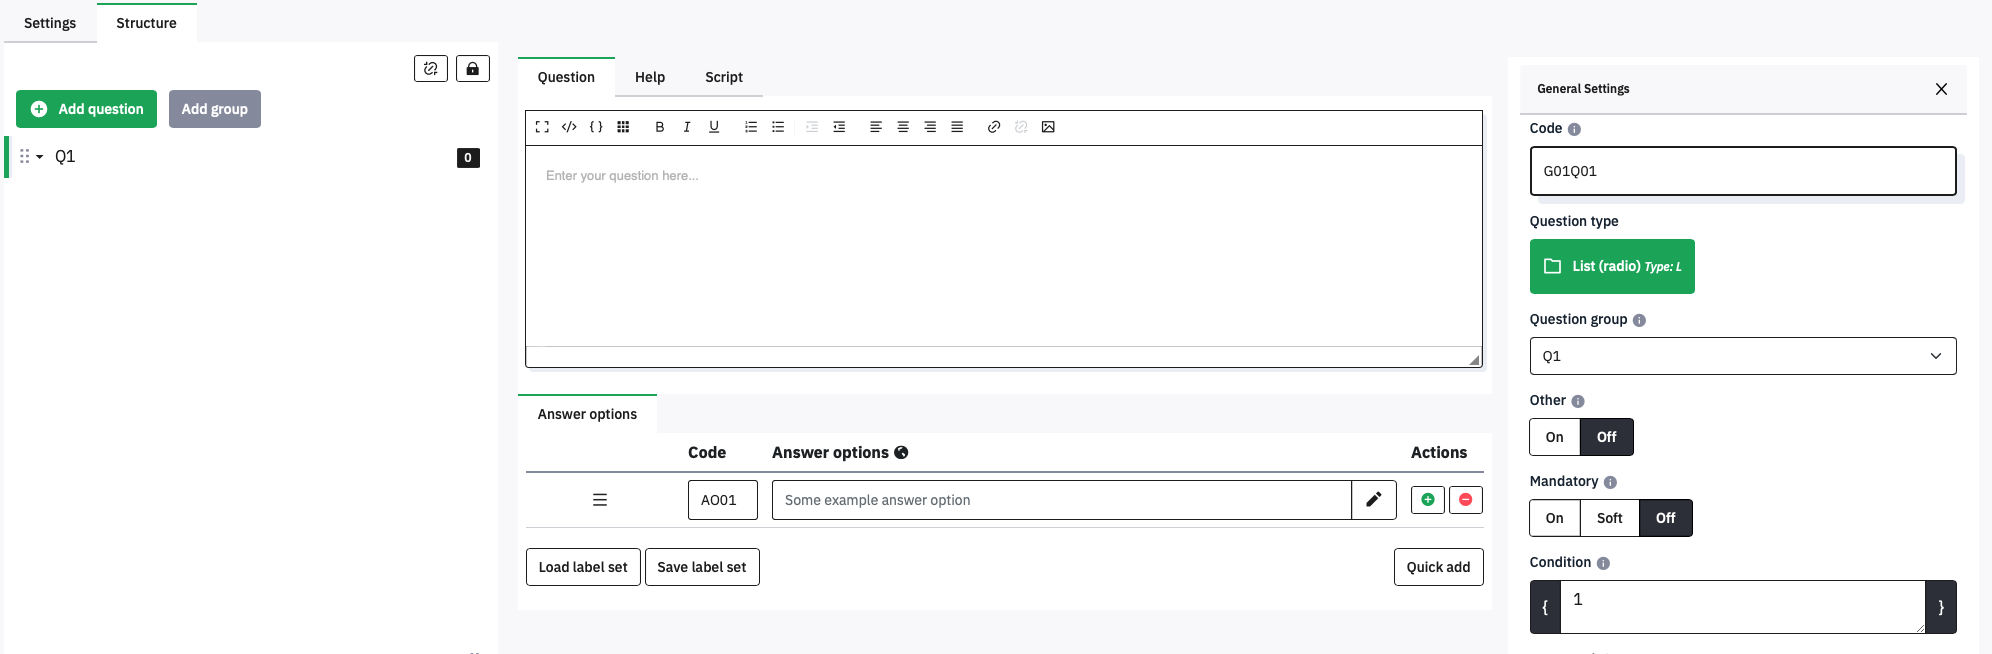Set Mandatory to On
The height and width of the screenshot is (654, 1992).
(x=1554, y=518)
